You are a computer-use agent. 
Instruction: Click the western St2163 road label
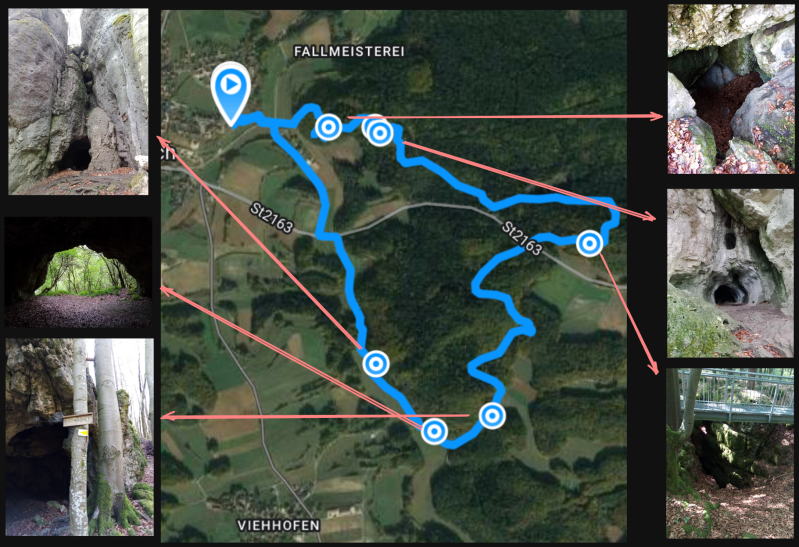coord(272,218)
